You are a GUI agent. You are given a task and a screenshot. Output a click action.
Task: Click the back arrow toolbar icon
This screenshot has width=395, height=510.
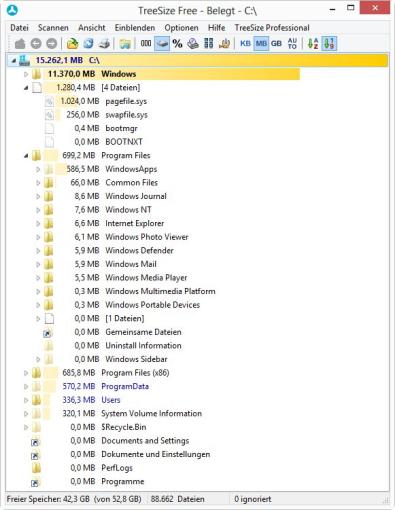pyautogui.click(x=36, y=43)
